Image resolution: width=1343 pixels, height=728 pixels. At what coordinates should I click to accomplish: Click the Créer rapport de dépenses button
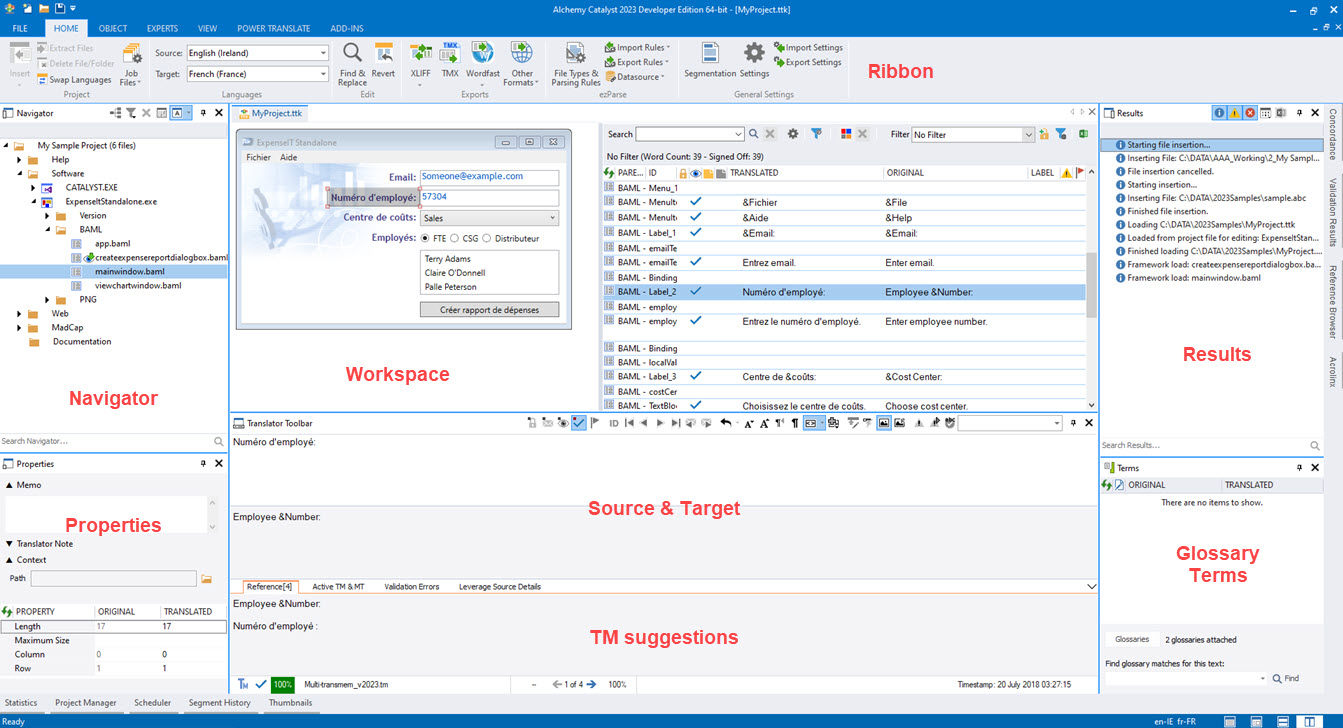click(490, 310)
